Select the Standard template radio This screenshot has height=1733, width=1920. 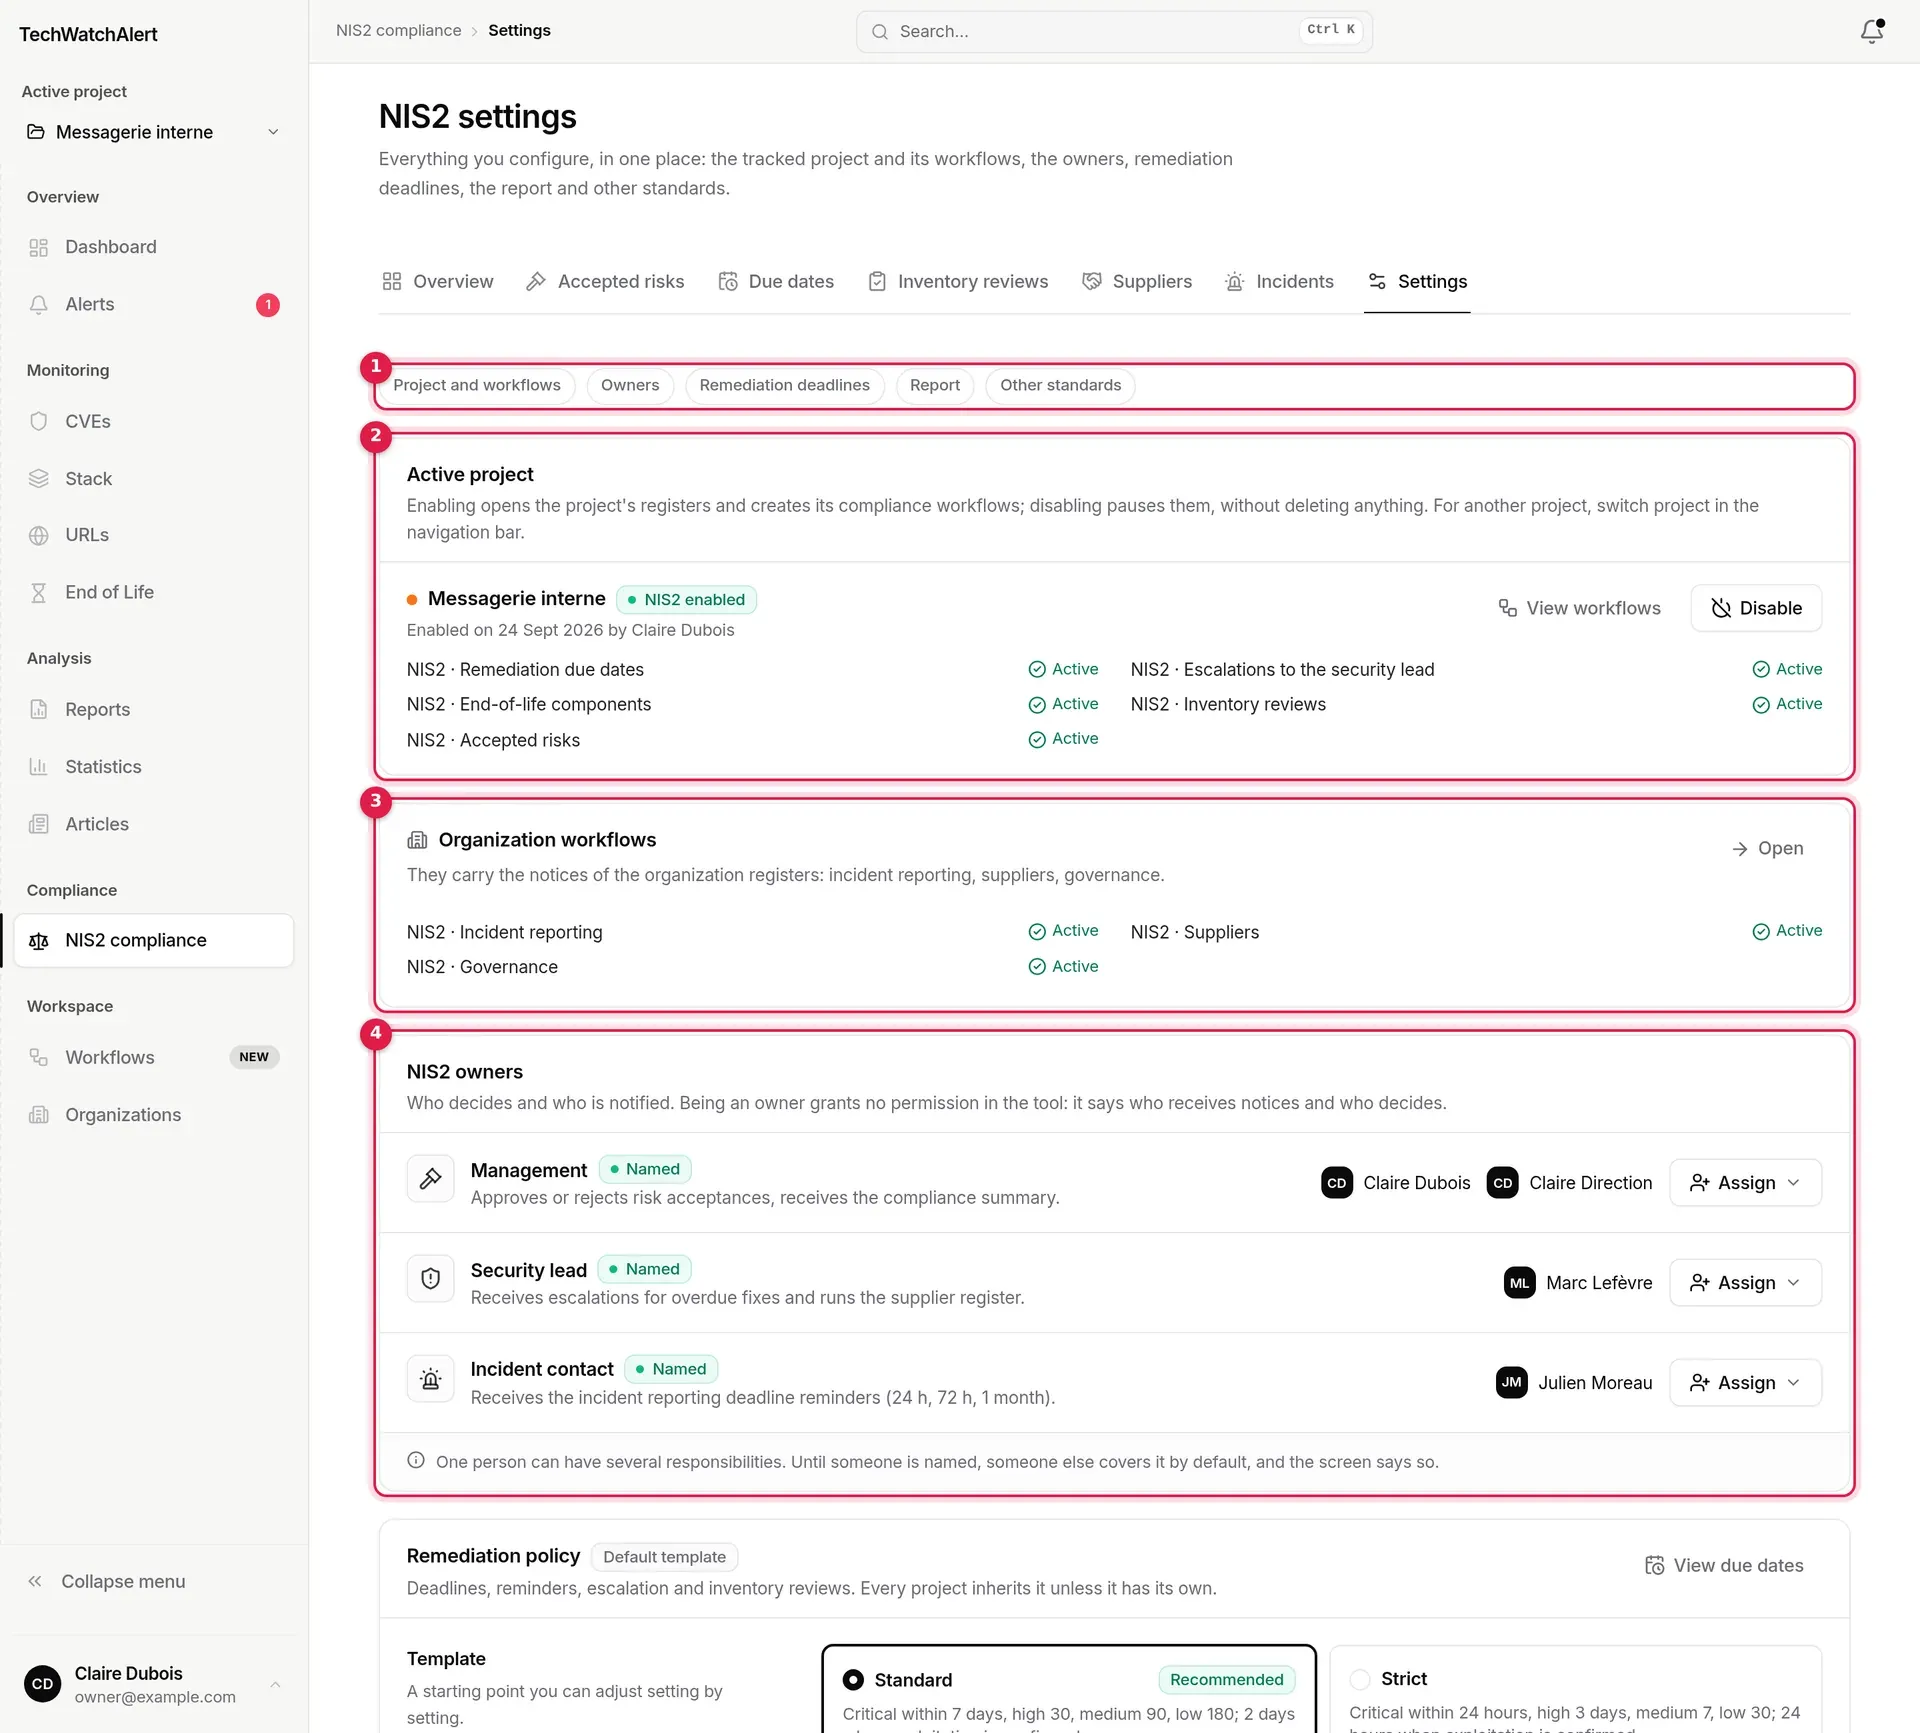[853, 1679]
